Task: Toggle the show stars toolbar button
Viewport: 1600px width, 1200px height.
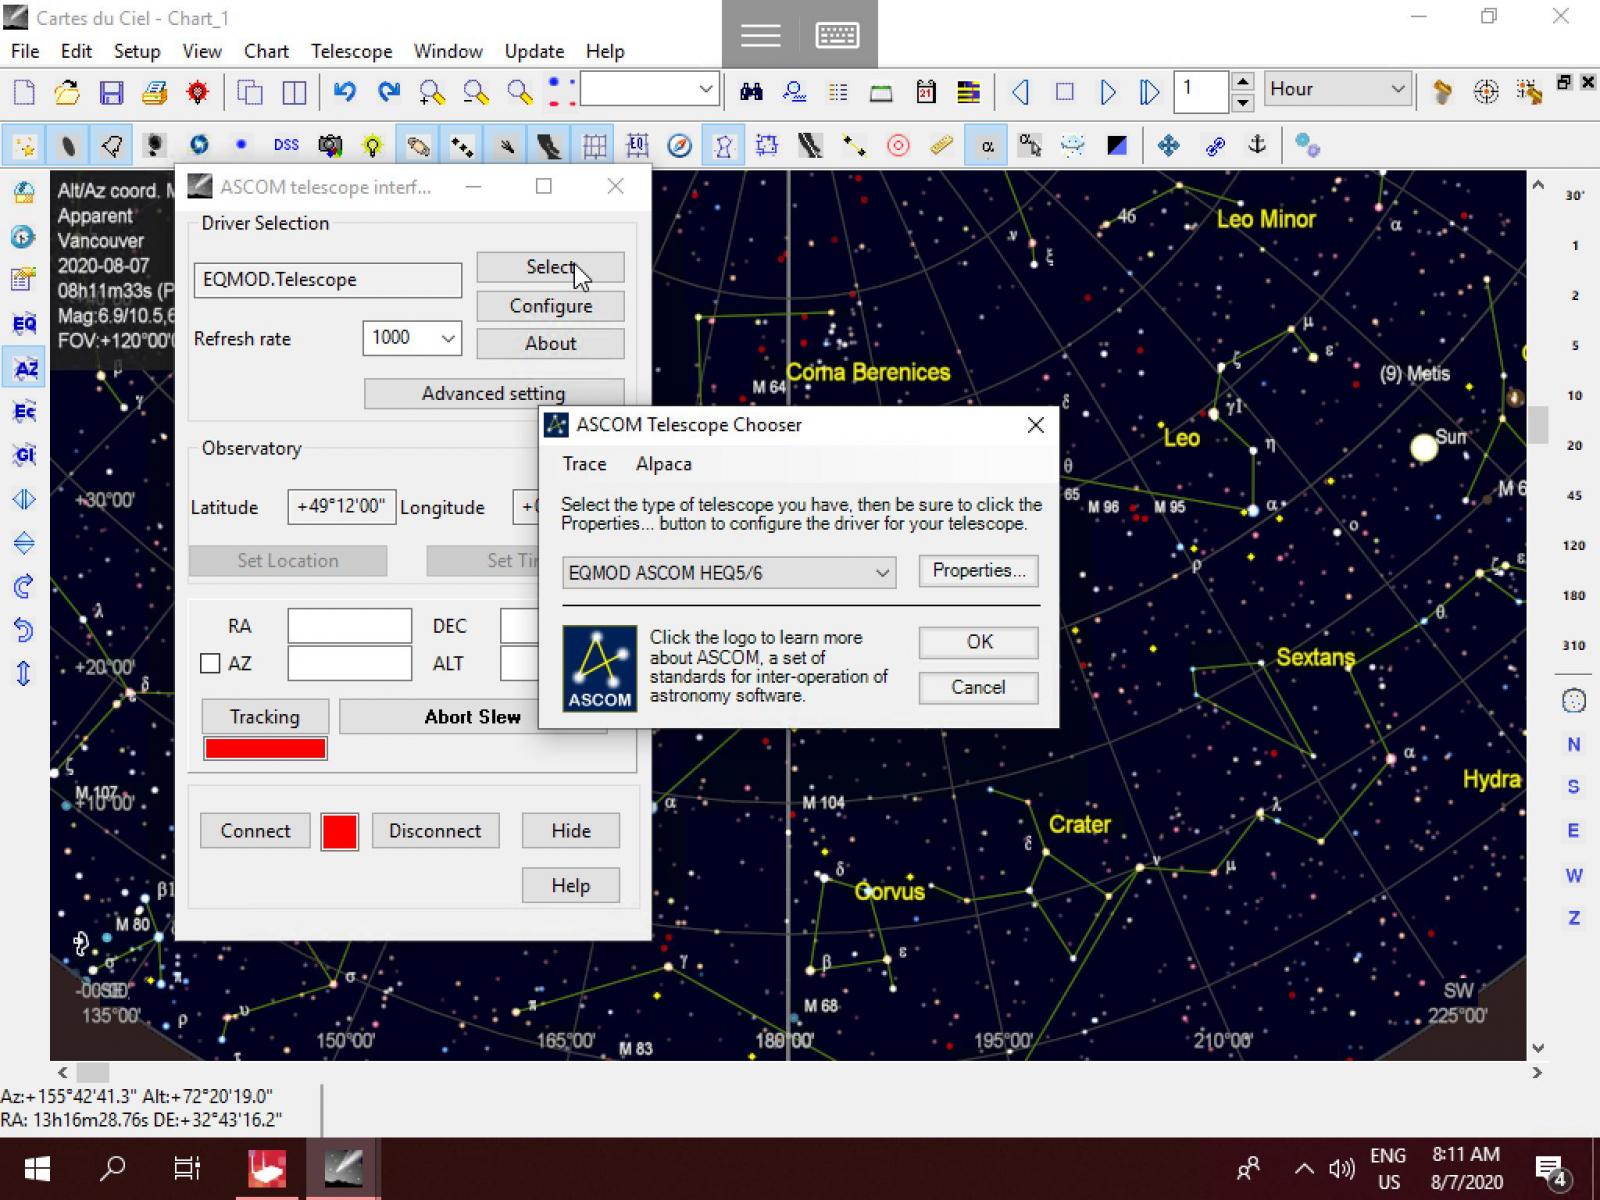Action: click(x=24, y=145)
